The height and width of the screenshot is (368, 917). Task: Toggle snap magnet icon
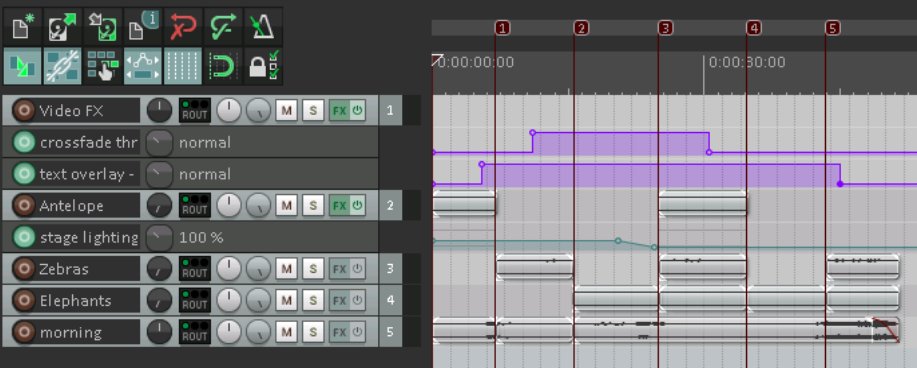coord(223,66)
